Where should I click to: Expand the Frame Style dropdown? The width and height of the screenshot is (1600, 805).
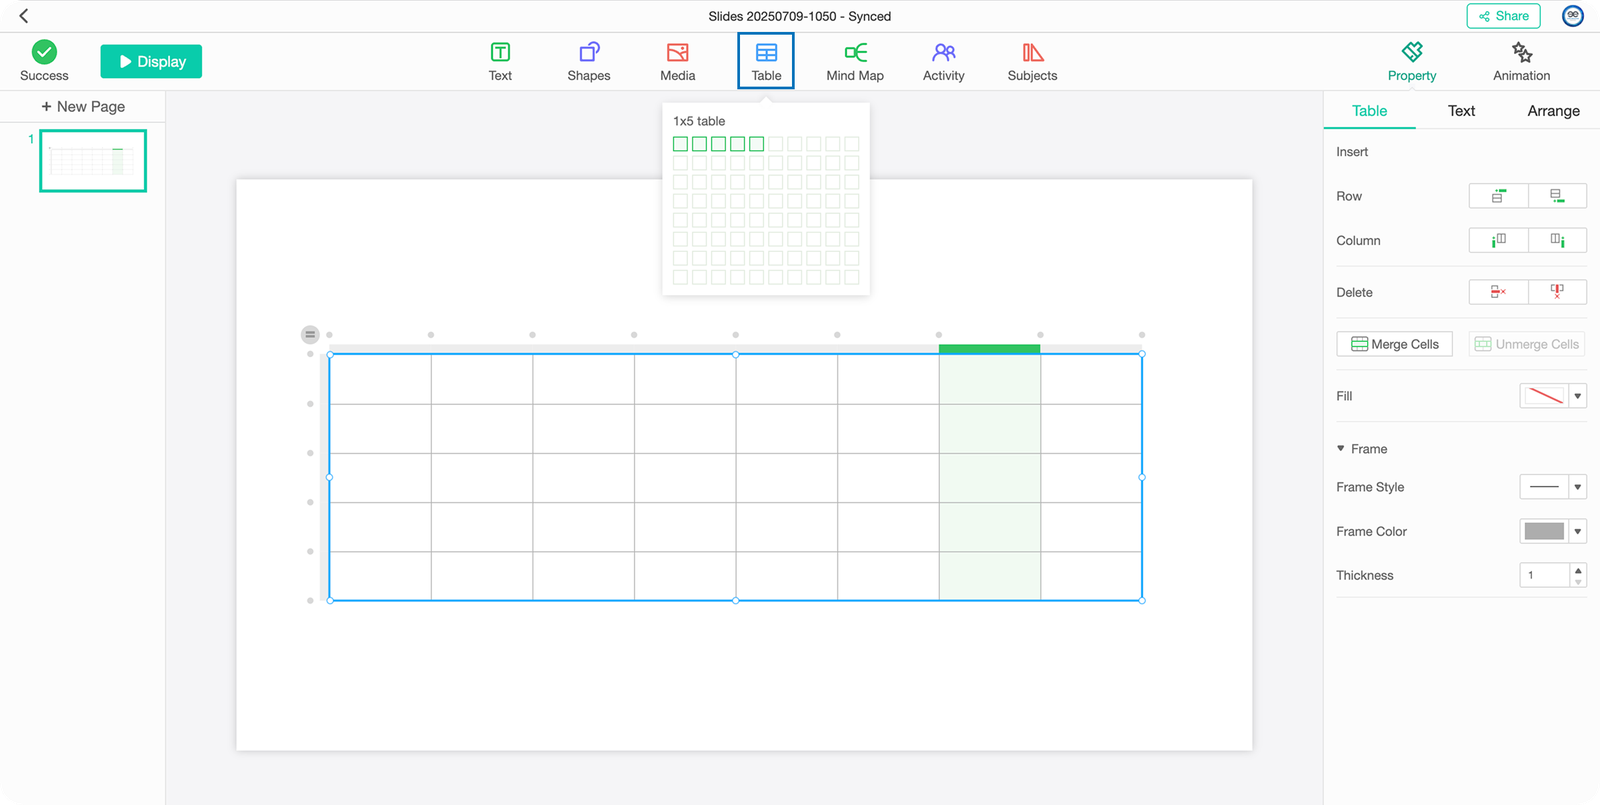[x=1577, y=487]
